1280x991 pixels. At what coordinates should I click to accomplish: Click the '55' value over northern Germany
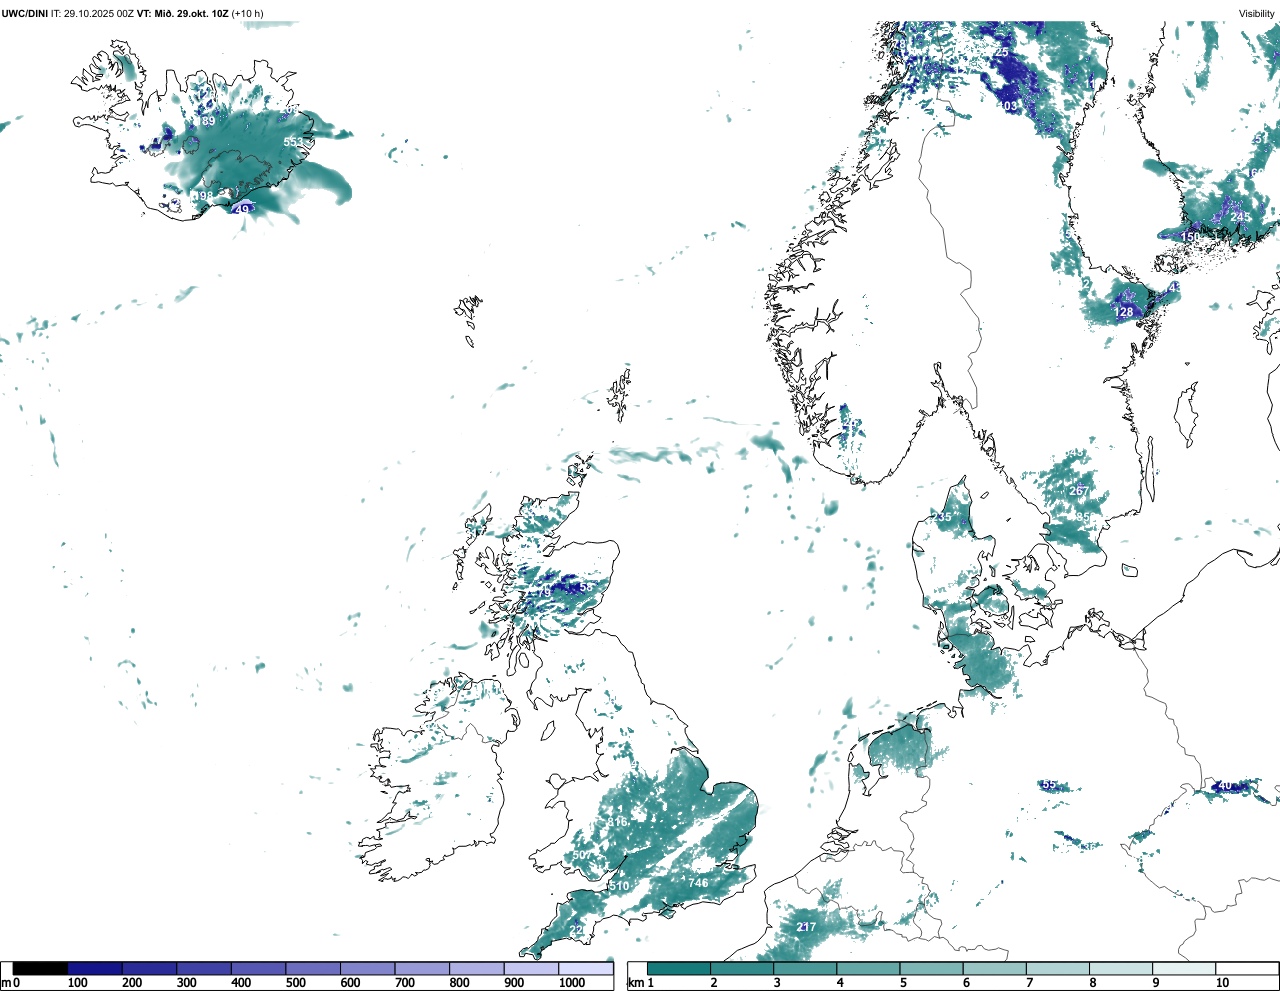click(x=1050, y=785)
